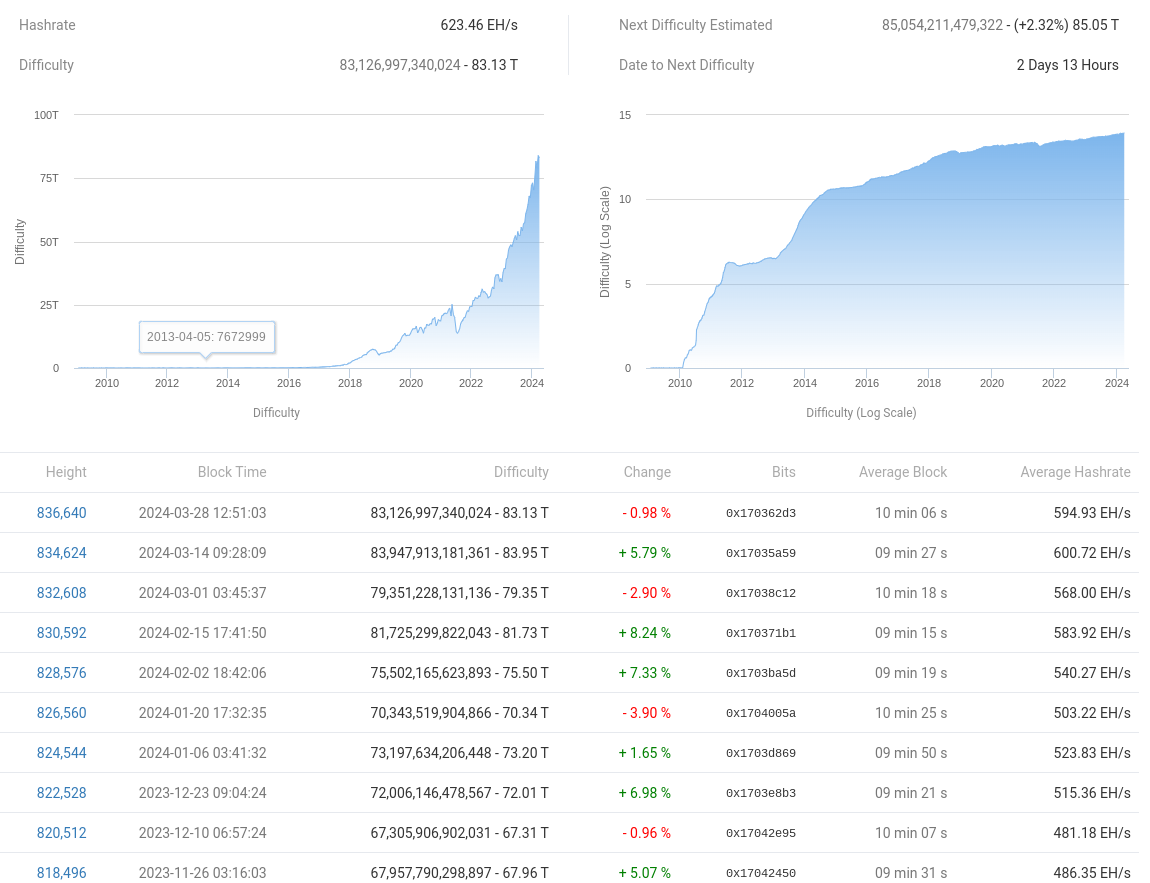Click block height 832,608
The height and width of the screenshot is (883, 1150).
pyautogui.click(x=62, y=593)
